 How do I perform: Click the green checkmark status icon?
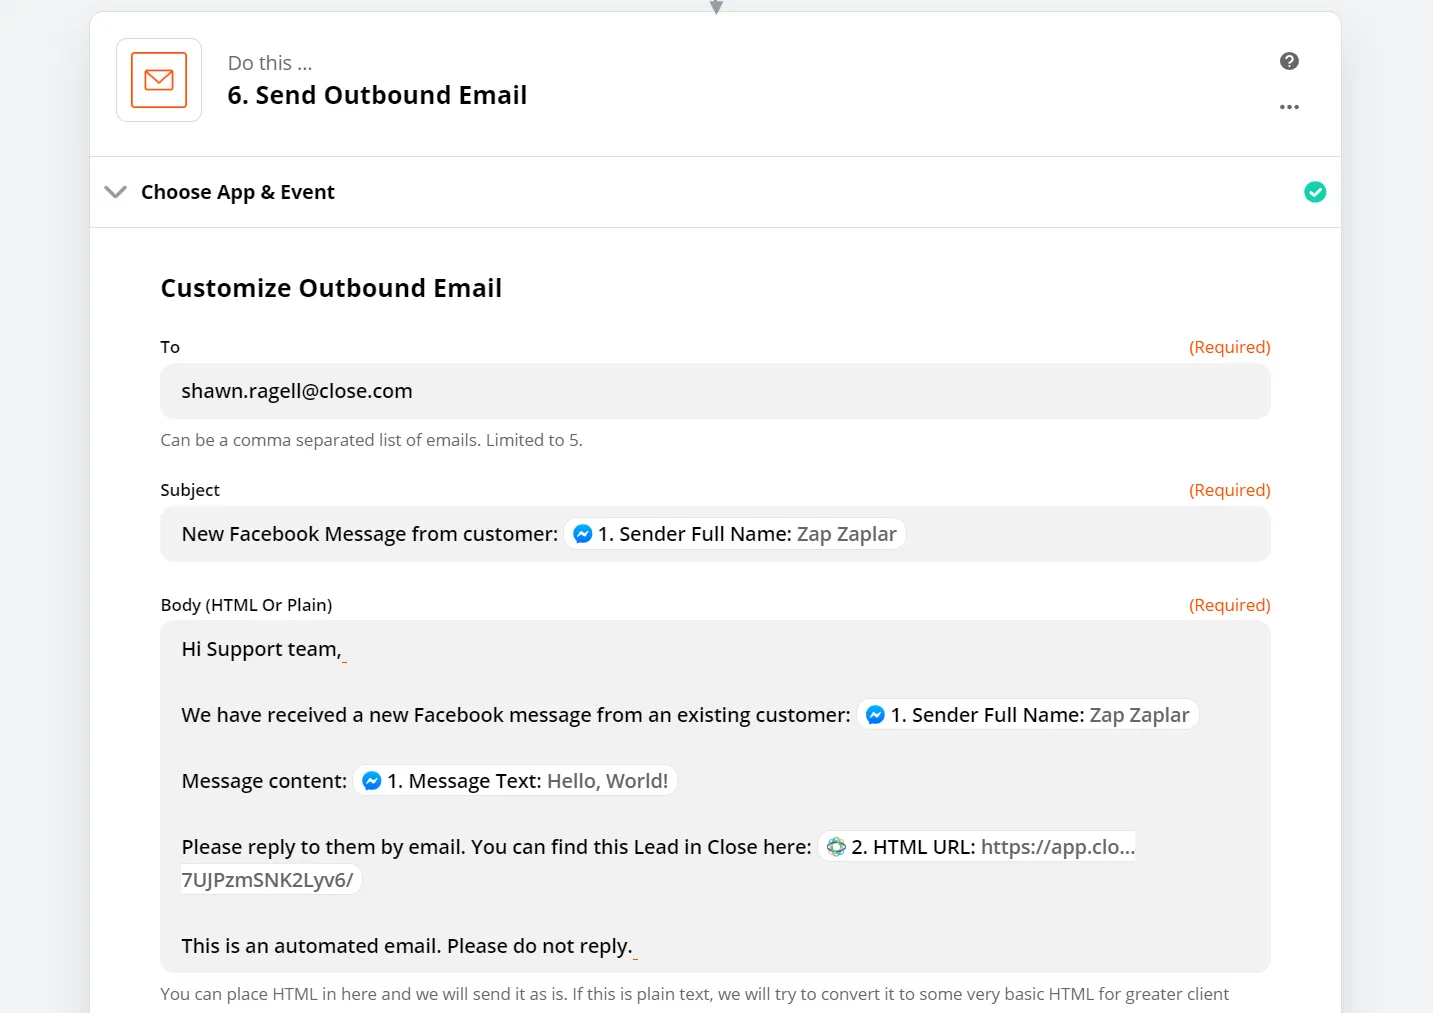click(1315, 192)
